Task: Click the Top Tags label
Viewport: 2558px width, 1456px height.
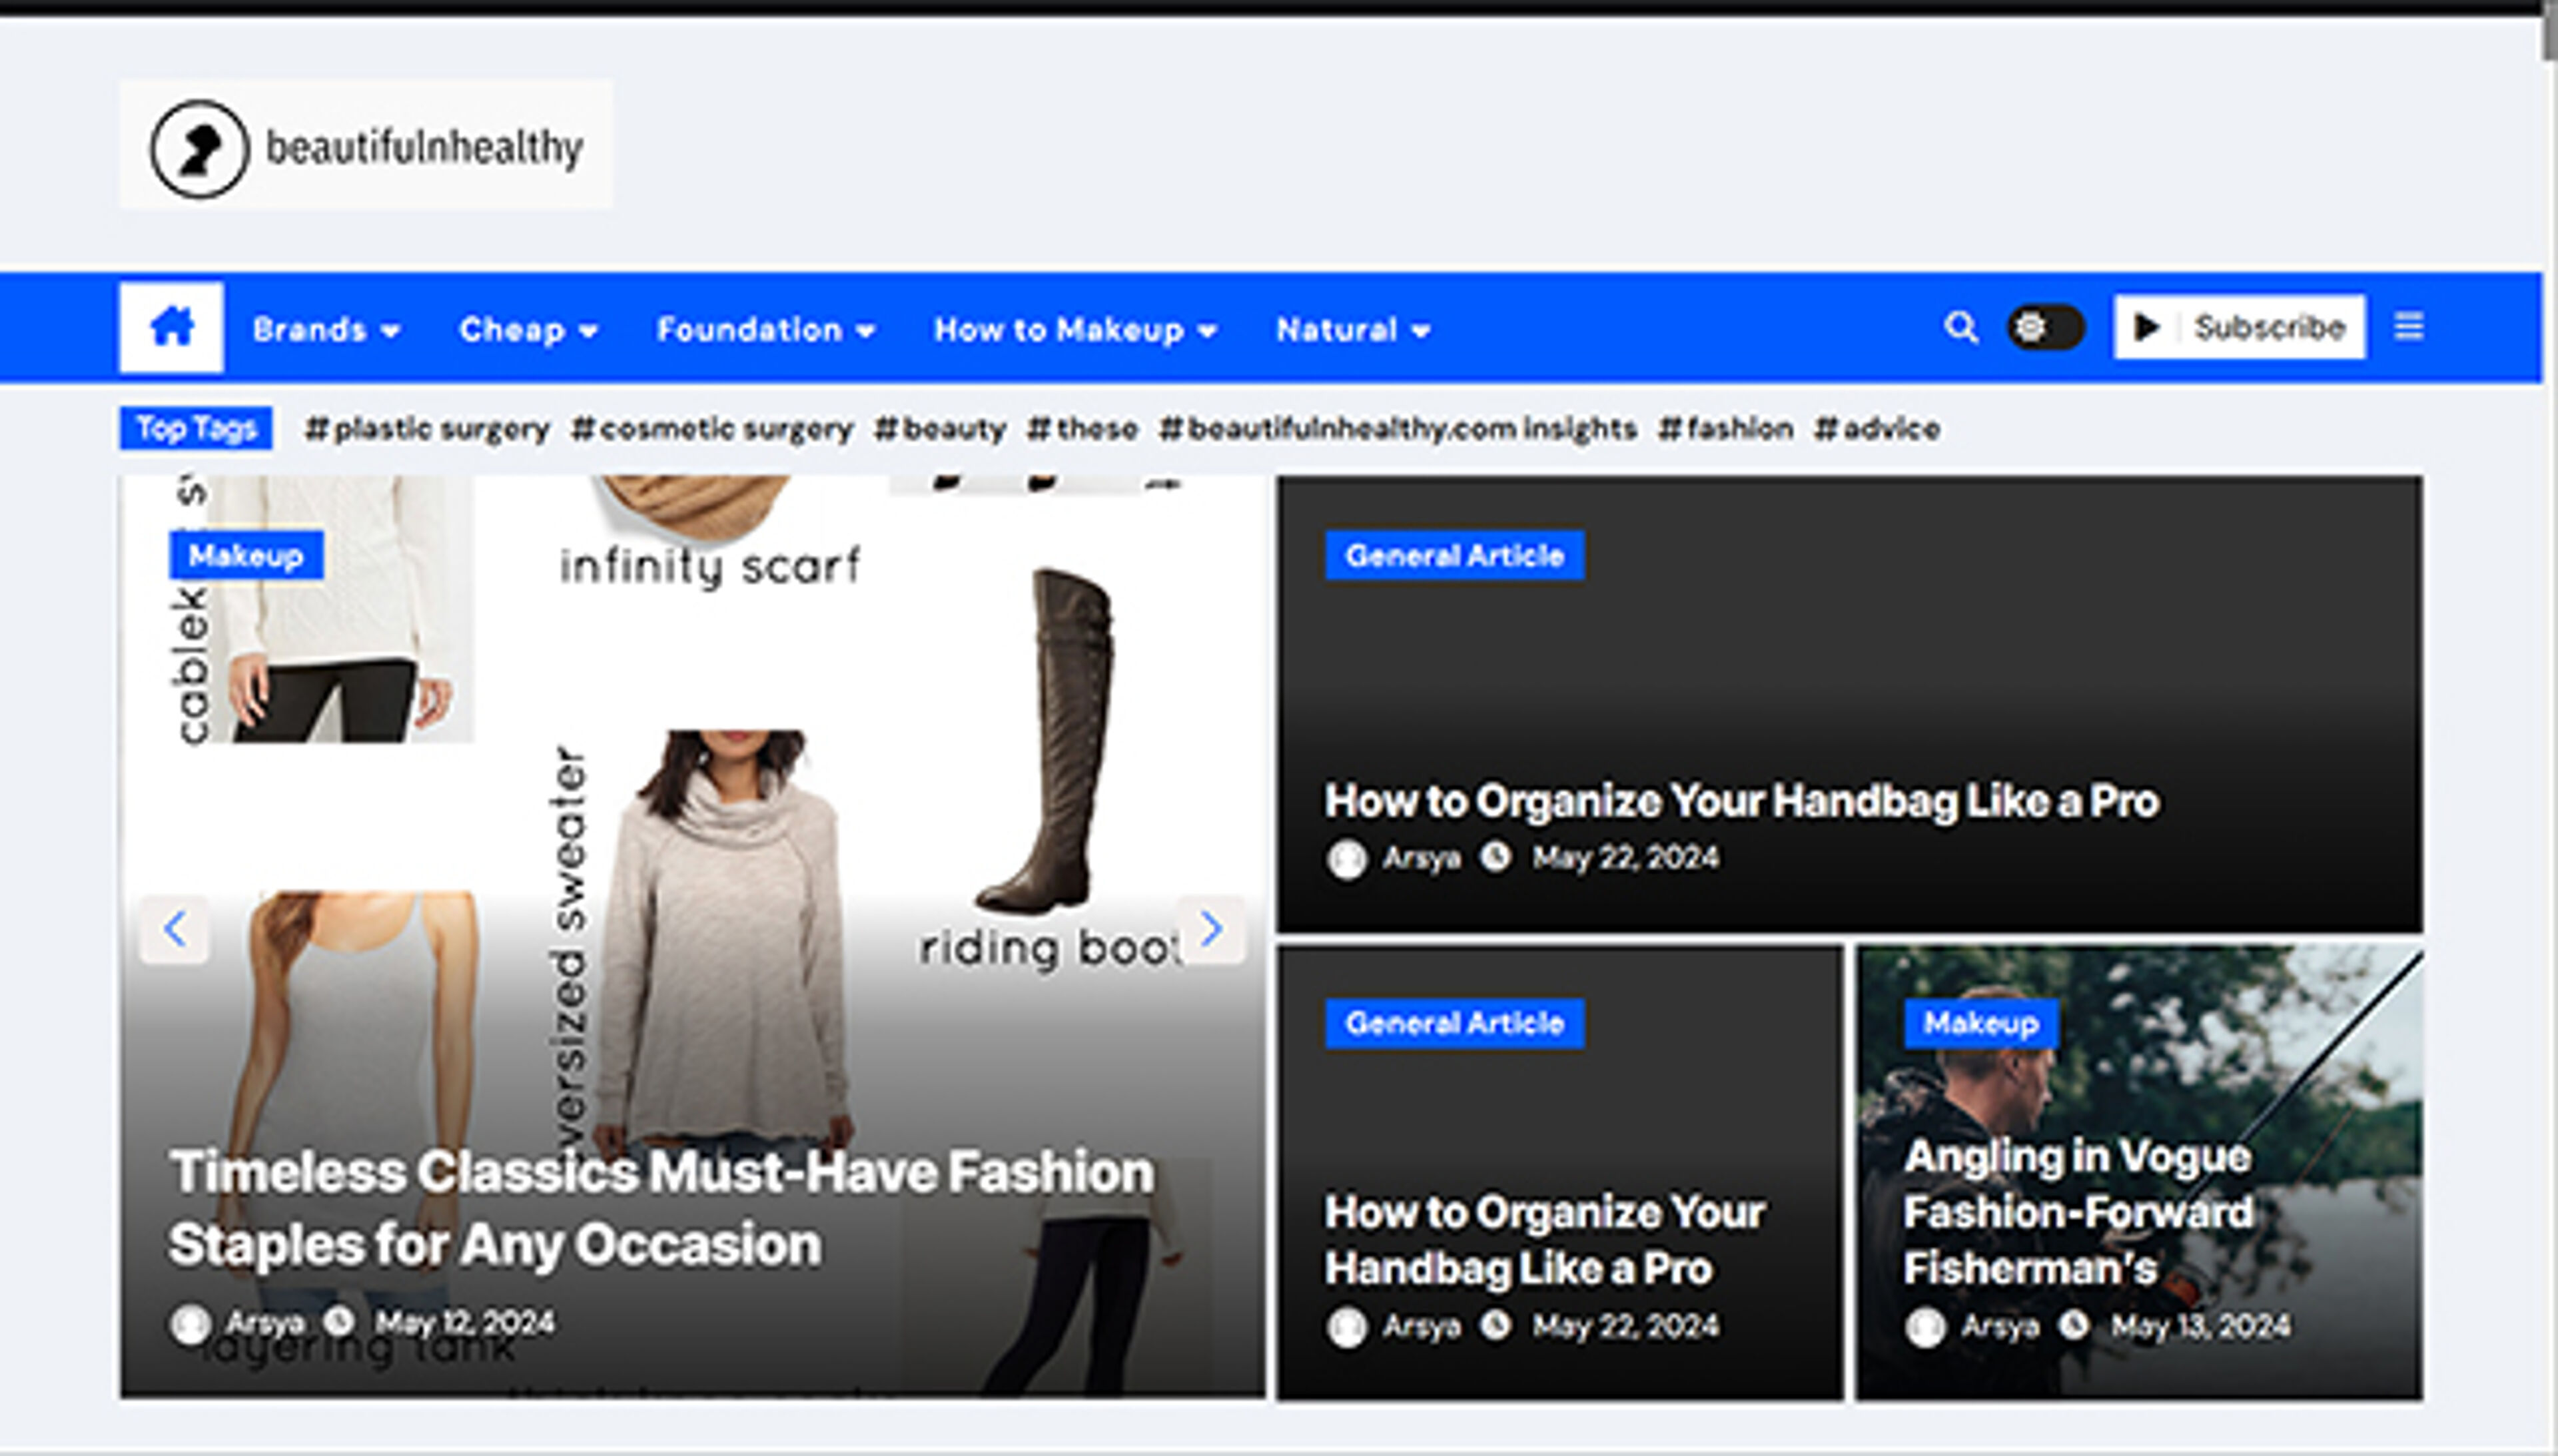Action: [195, 428]
